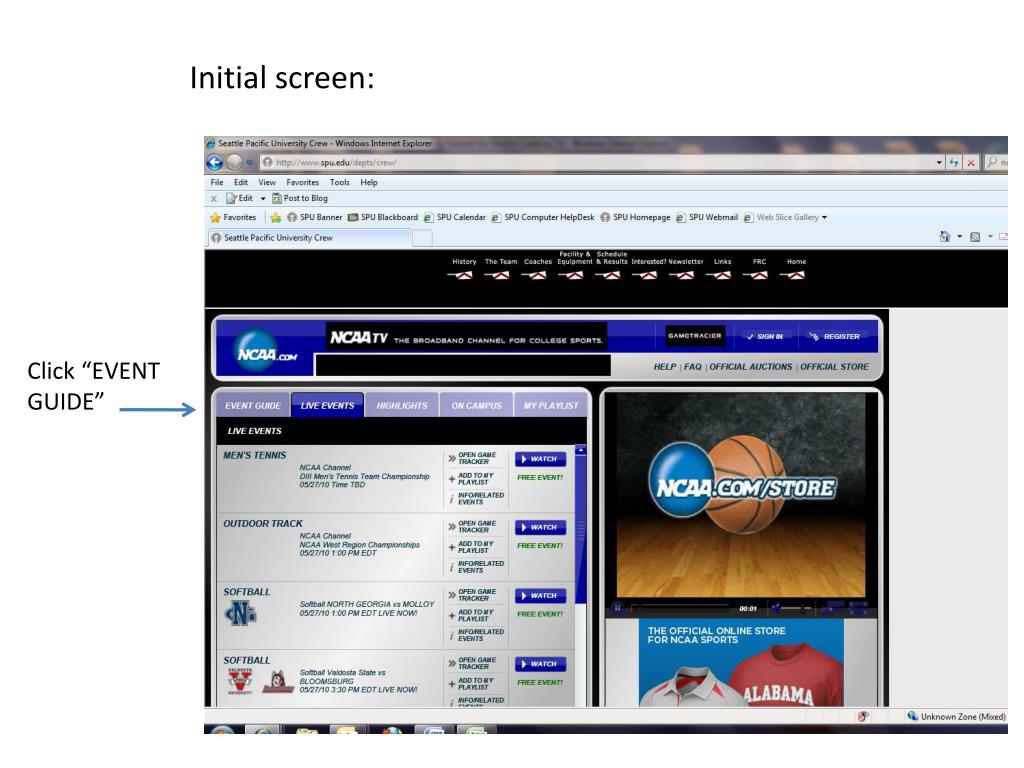The width and height of the screenshot is (1024, 768).
Task: Click the flag icon under Coaches
Action: [x=535, y=275]
